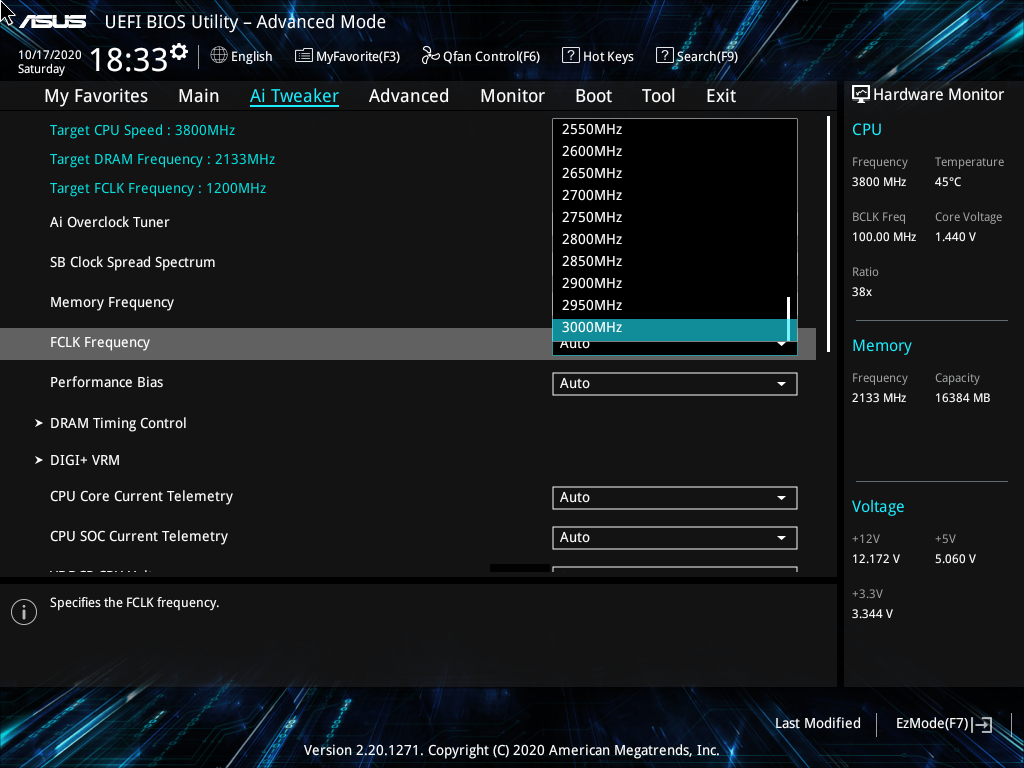
Task: Click +12V reading 12.172 V
Action: click(875, 559)
